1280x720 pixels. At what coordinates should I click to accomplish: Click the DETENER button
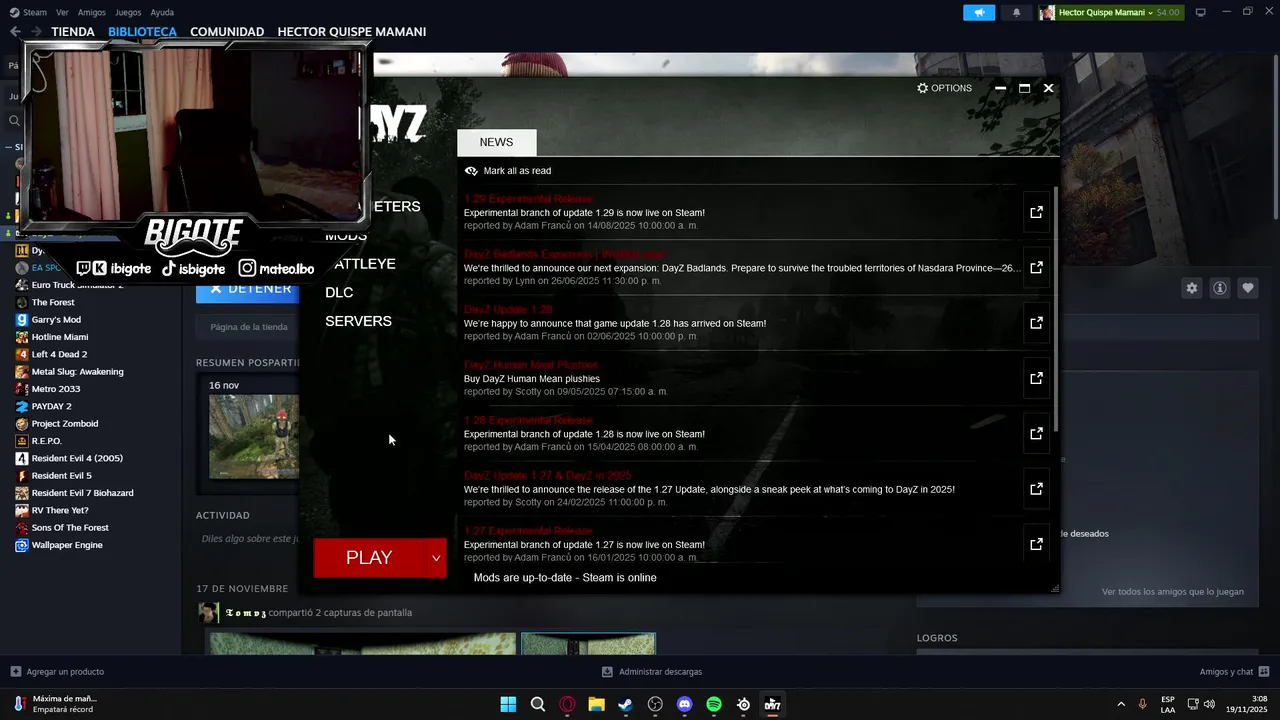tap(247, 289)
